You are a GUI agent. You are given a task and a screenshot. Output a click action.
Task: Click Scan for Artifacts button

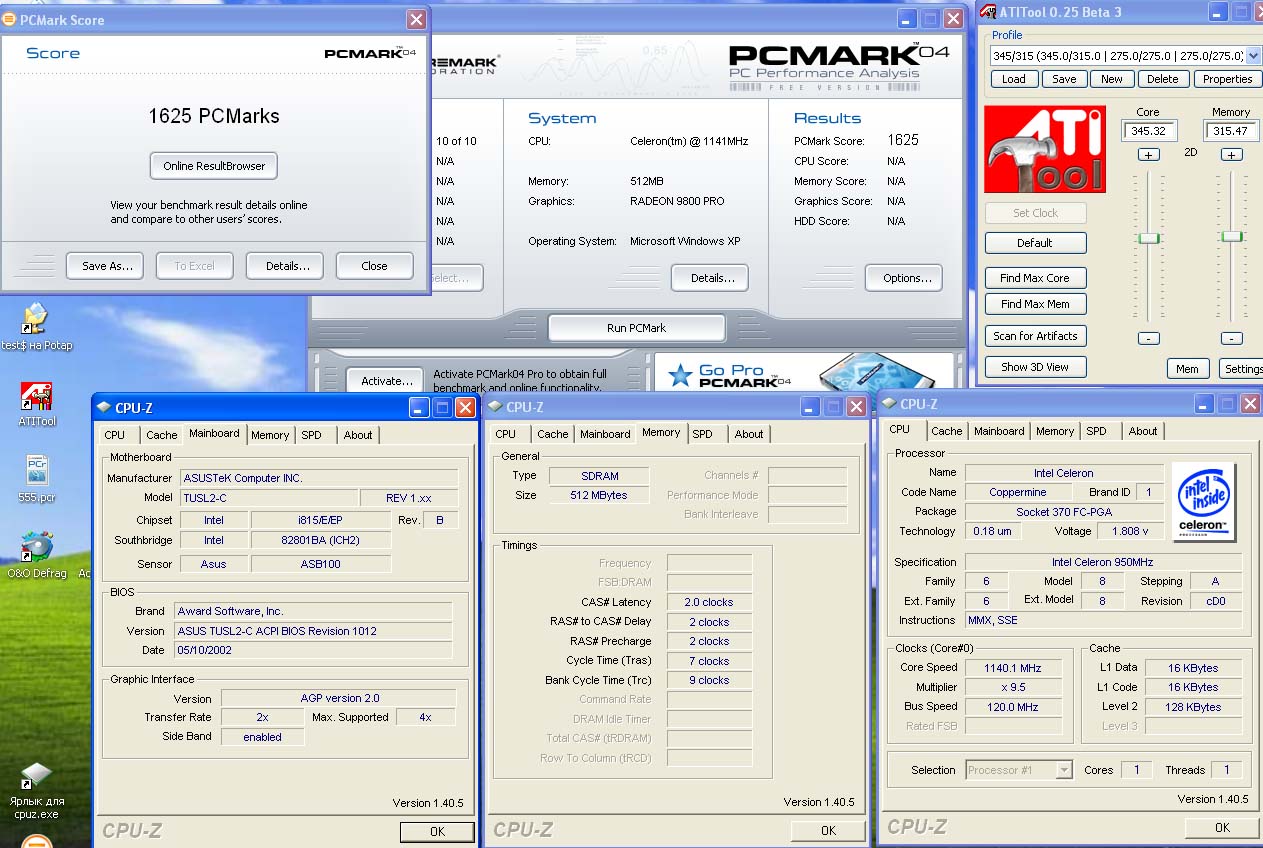[1035, 336]
